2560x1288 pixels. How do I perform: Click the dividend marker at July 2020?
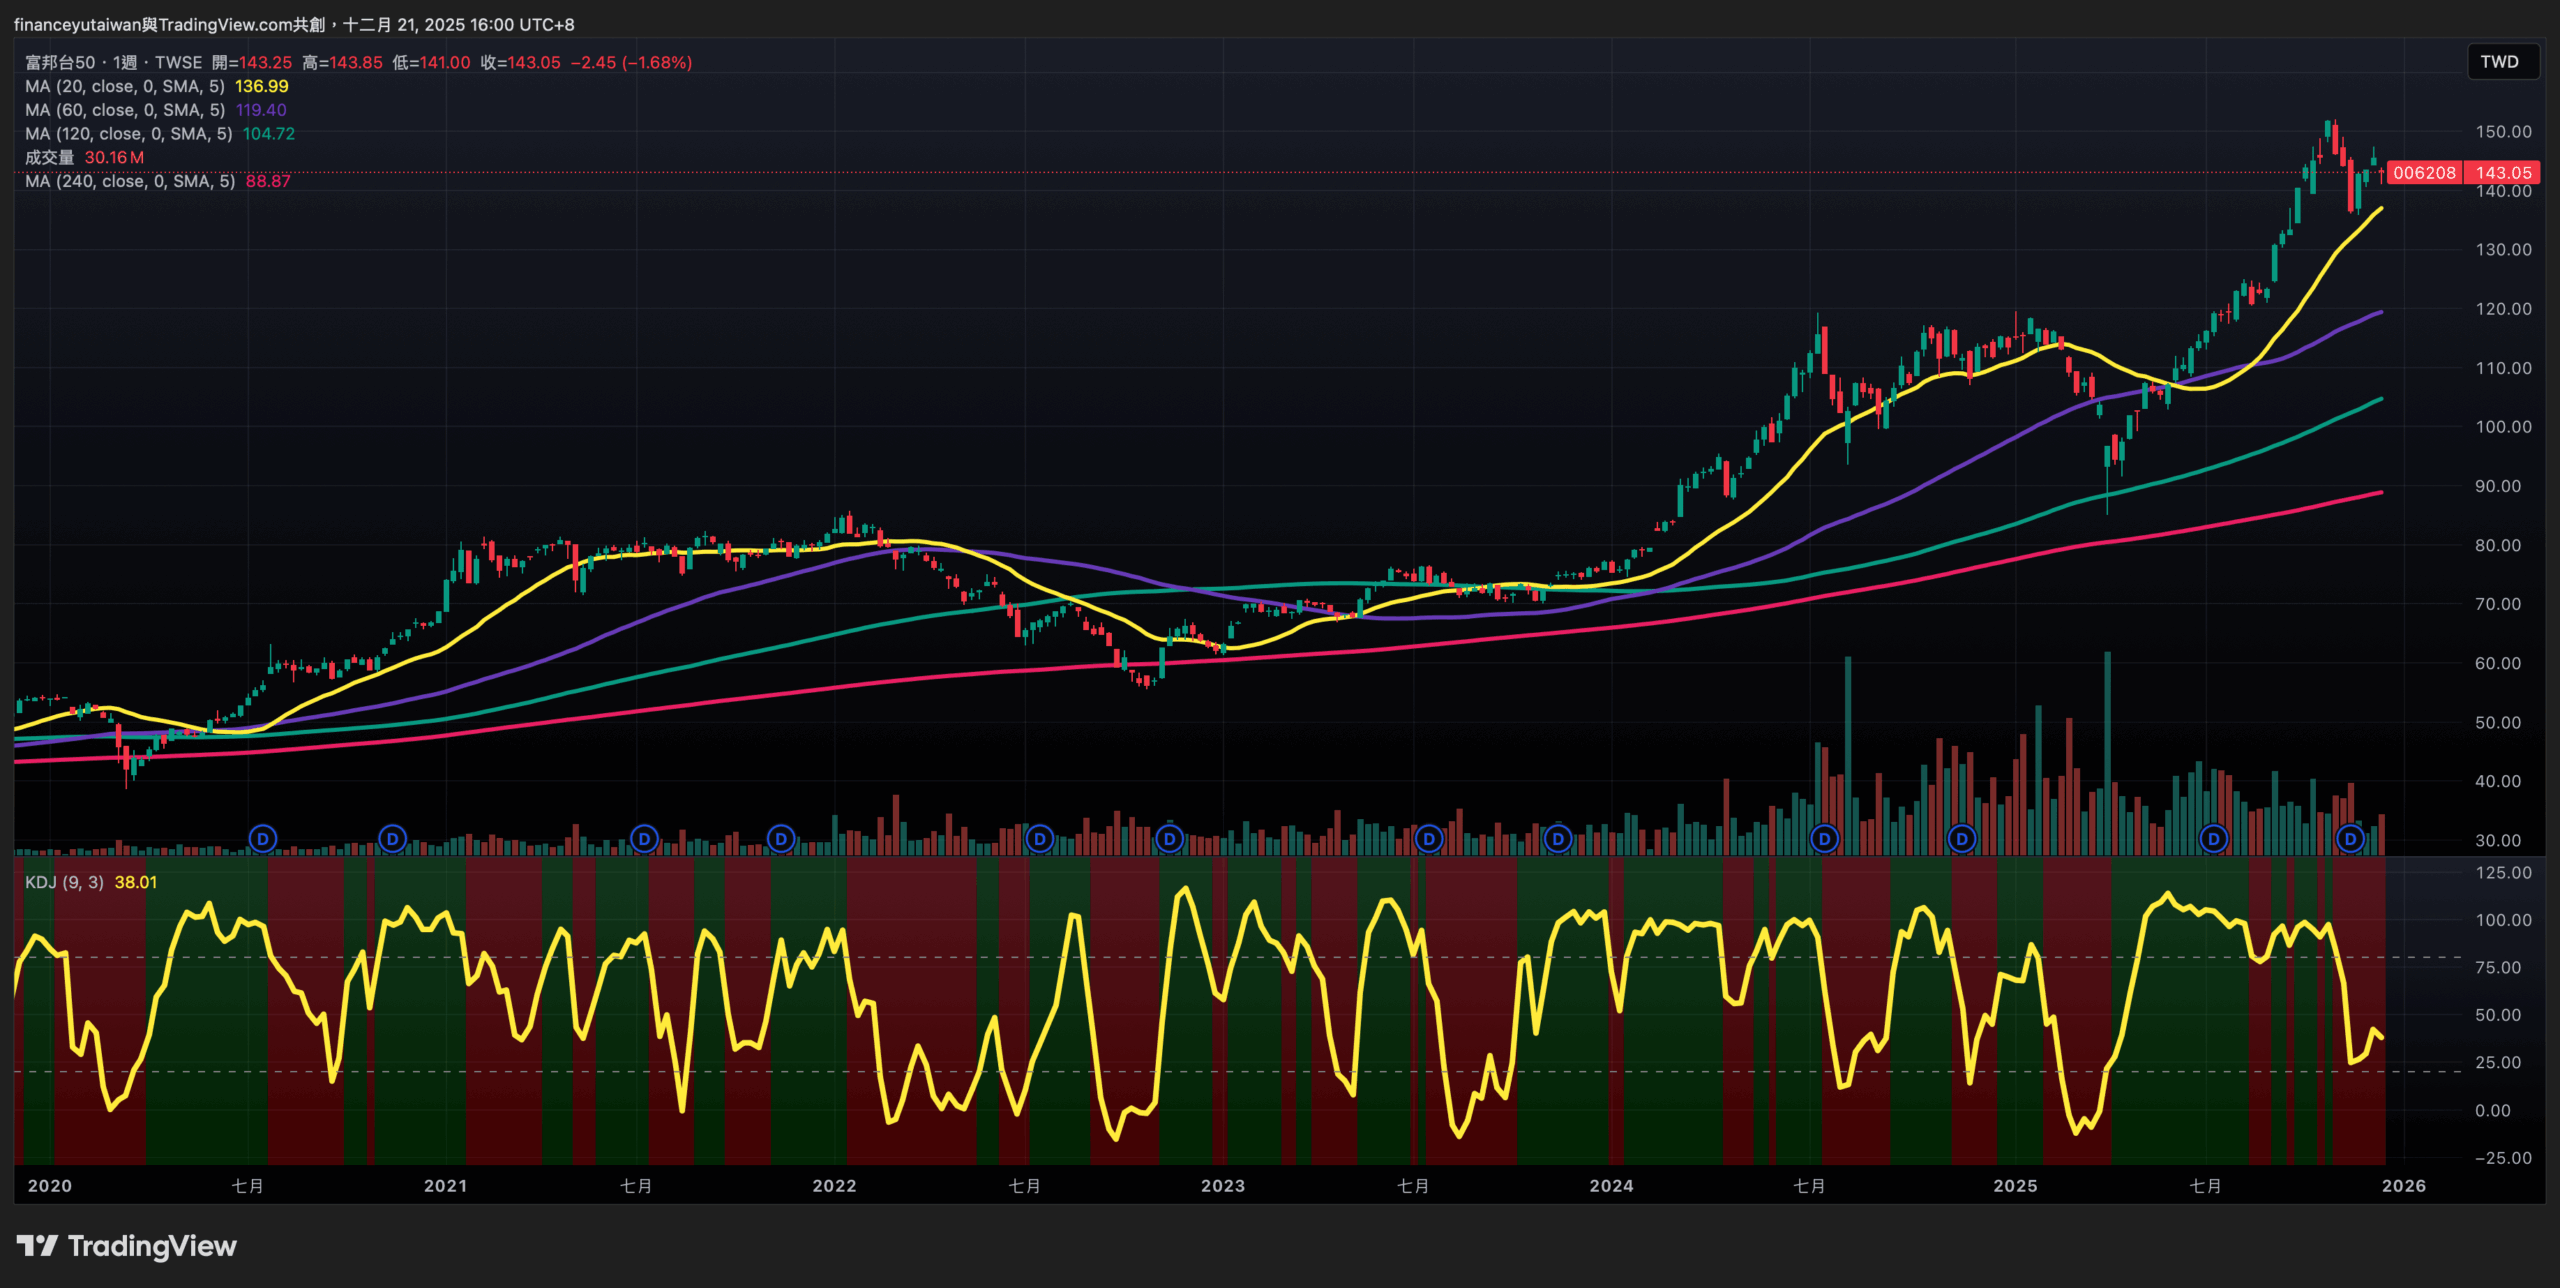tap(263, 838)
